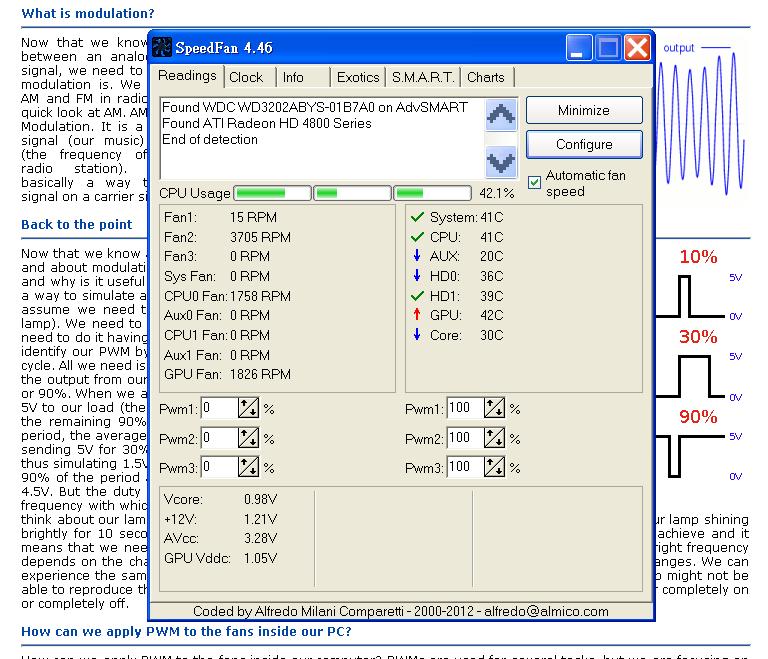Click the Fan1 reading of 15 RPM
Image resolution: width=768 pixels, height=659 pixels.
tap(253, 217)
